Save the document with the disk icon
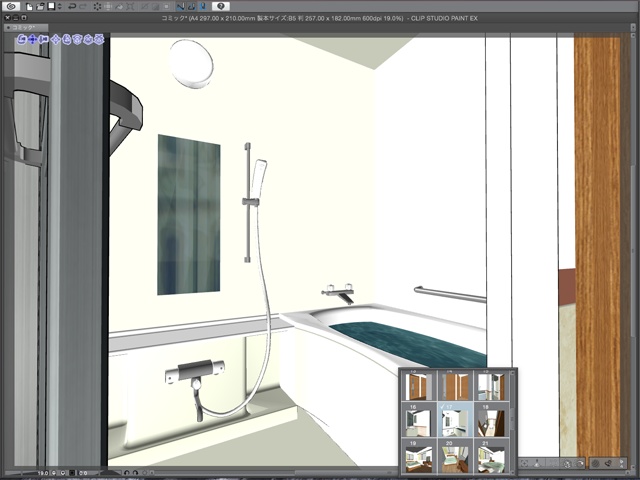 (51, 6)
